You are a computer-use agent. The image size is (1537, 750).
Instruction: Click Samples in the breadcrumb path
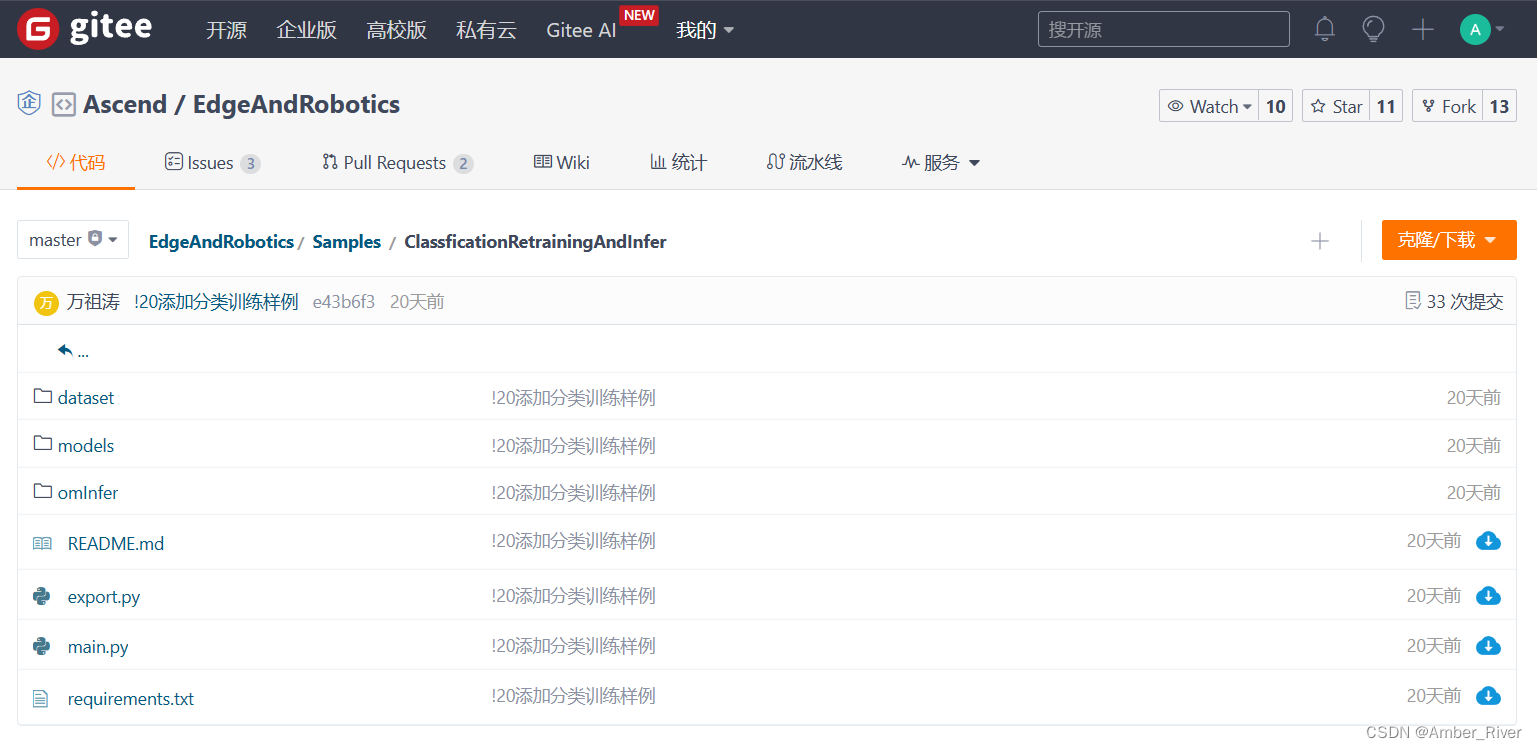[x=347, y=241]
